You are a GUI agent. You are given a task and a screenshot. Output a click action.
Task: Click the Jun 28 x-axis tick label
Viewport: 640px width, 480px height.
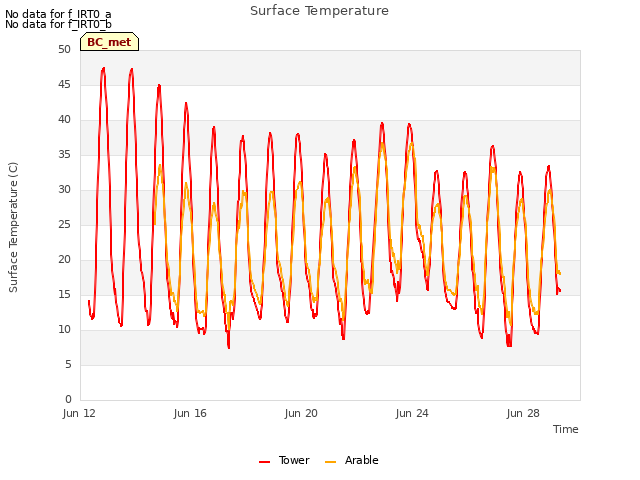pos(523,413)
